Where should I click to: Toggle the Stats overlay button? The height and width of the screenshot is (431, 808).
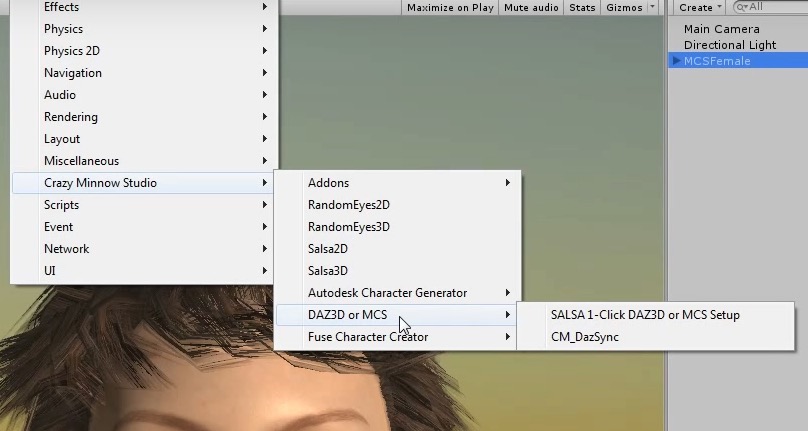582,7
